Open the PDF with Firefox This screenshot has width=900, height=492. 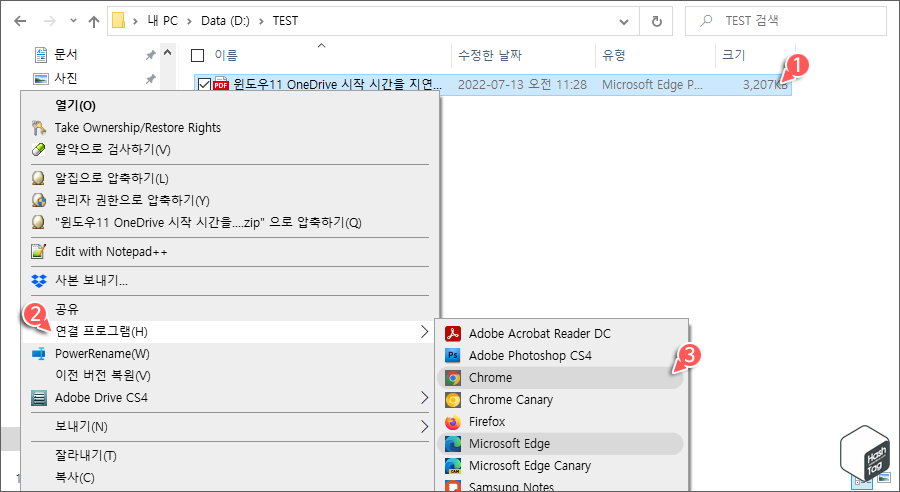(561, 421)
